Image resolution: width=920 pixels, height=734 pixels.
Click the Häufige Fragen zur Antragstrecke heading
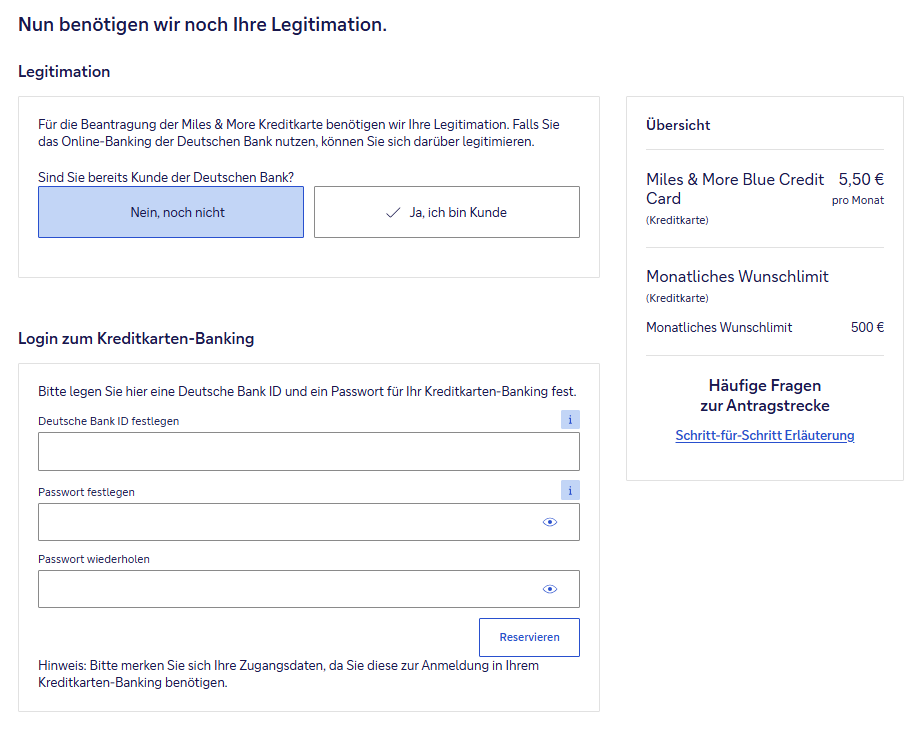pos(765,395)
